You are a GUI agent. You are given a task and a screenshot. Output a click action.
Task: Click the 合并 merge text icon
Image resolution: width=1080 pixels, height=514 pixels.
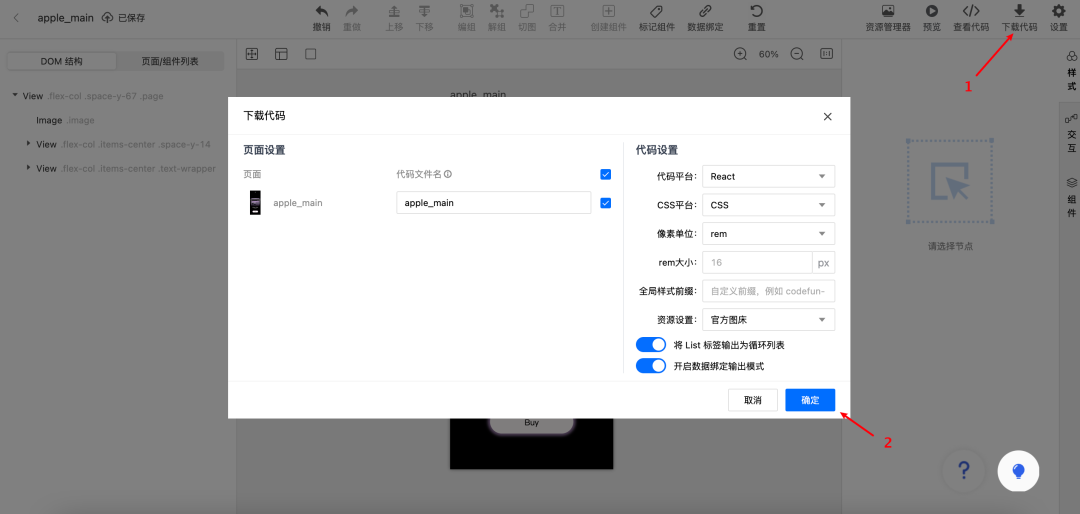coord(557,11)
